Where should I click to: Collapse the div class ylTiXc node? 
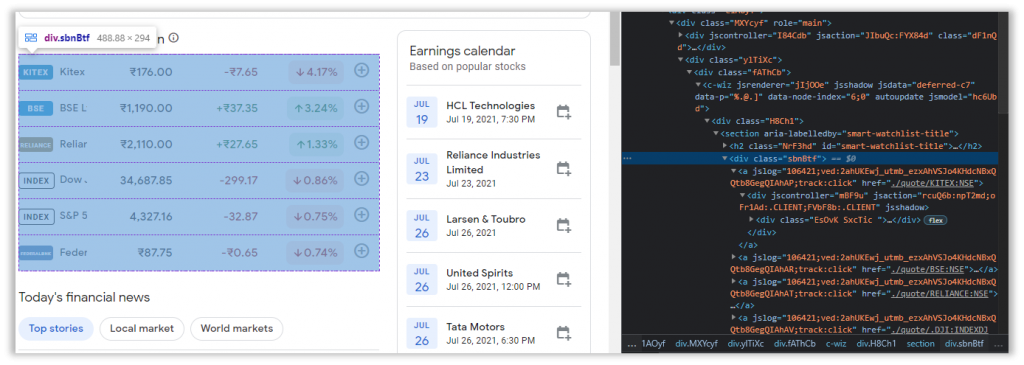tap(680, 60)
